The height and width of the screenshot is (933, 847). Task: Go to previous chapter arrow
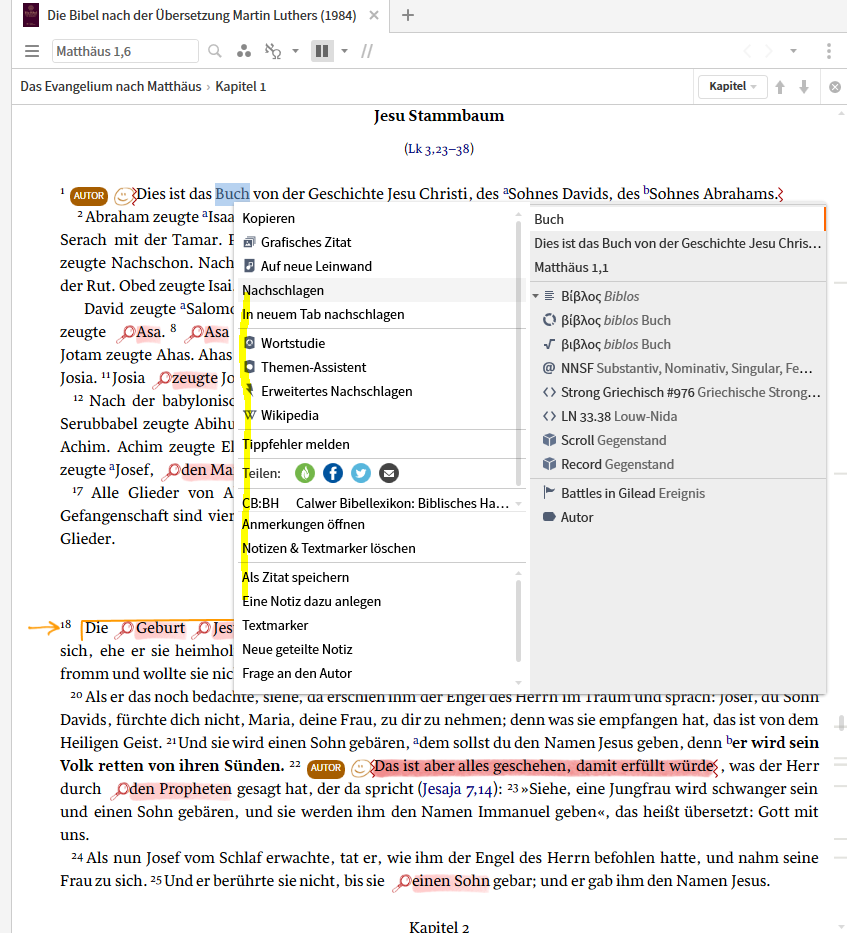click(780, 87)
